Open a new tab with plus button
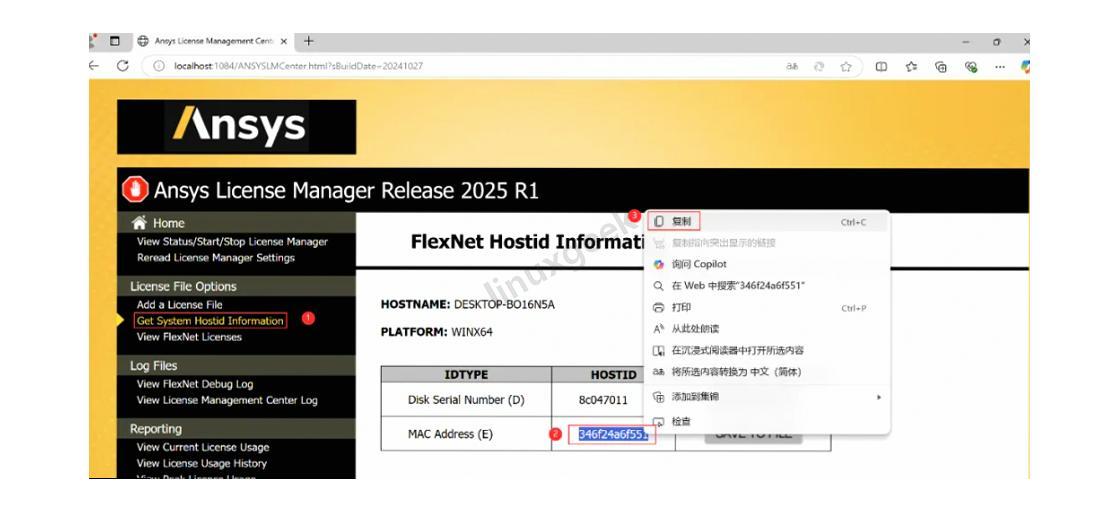This screenshot has height=513, width=1120. pyautogui.click(x=309, y=41)
